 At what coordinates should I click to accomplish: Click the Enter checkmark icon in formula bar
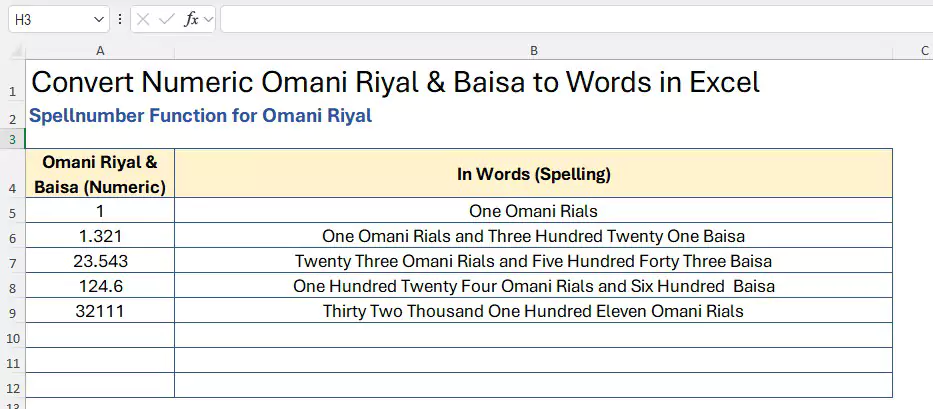[x=167, y=19]
